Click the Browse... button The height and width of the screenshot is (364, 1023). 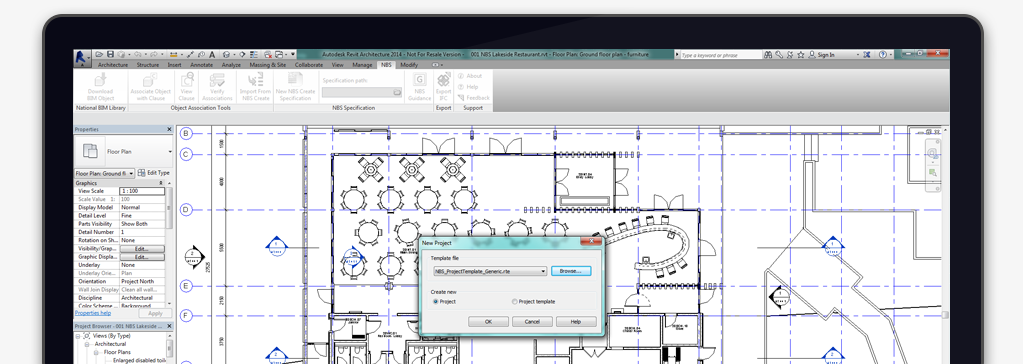pyautogui.click(x=571, y=271)
